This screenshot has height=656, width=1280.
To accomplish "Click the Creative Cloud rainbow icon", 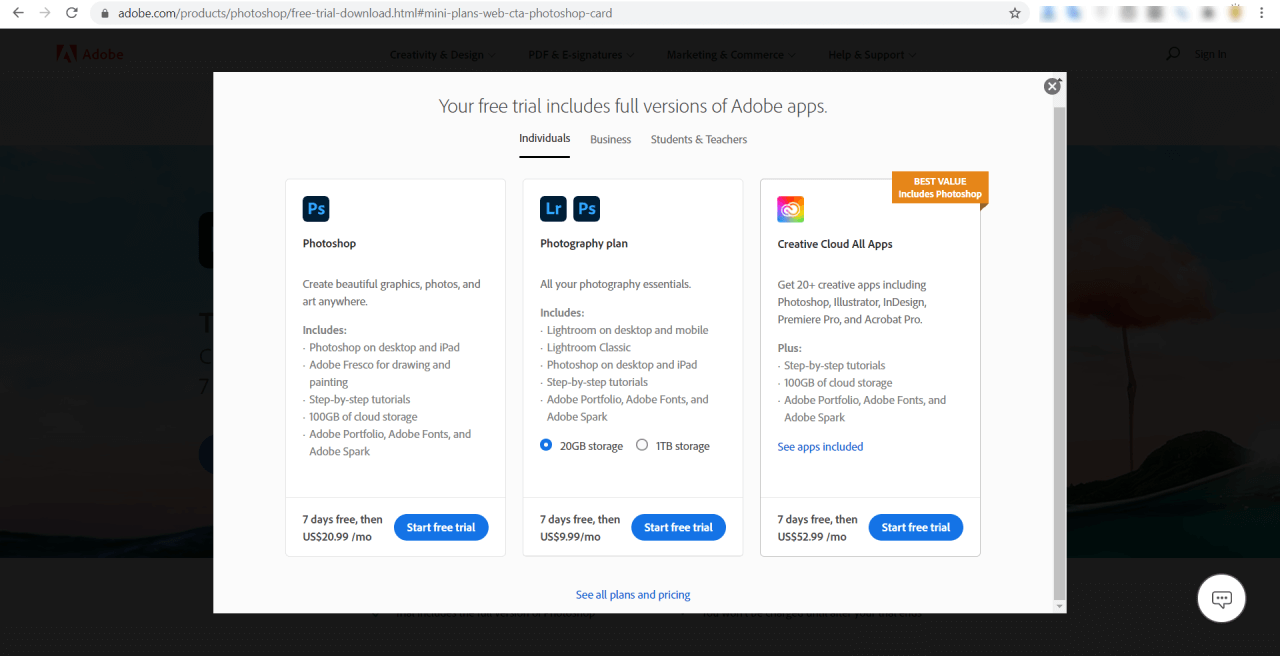I will click(x=791, y=209).
